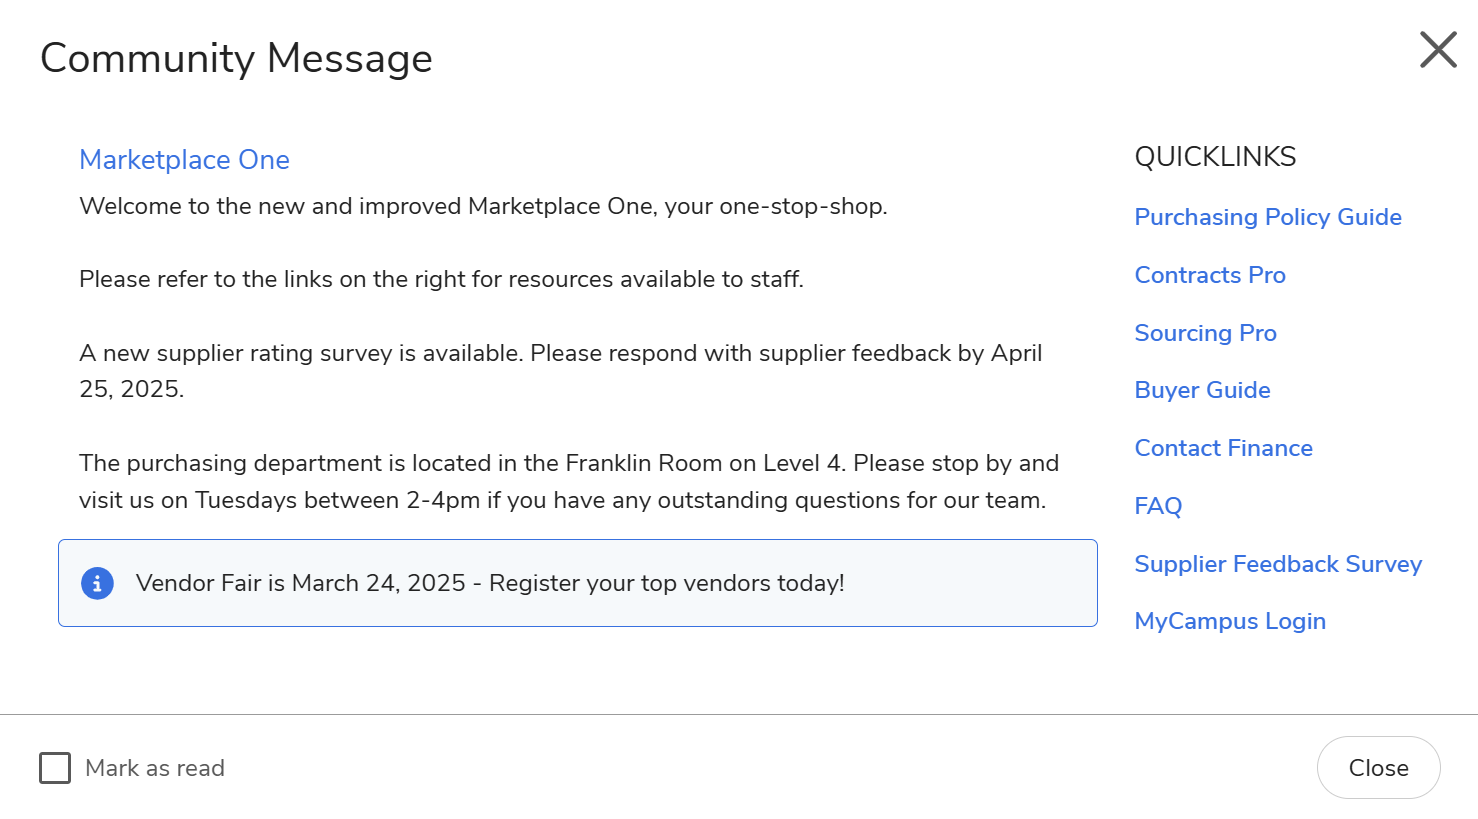This screenshot has height=819, width=1478.
Task: Open the Marketplace One heading link
Action: 184,160
